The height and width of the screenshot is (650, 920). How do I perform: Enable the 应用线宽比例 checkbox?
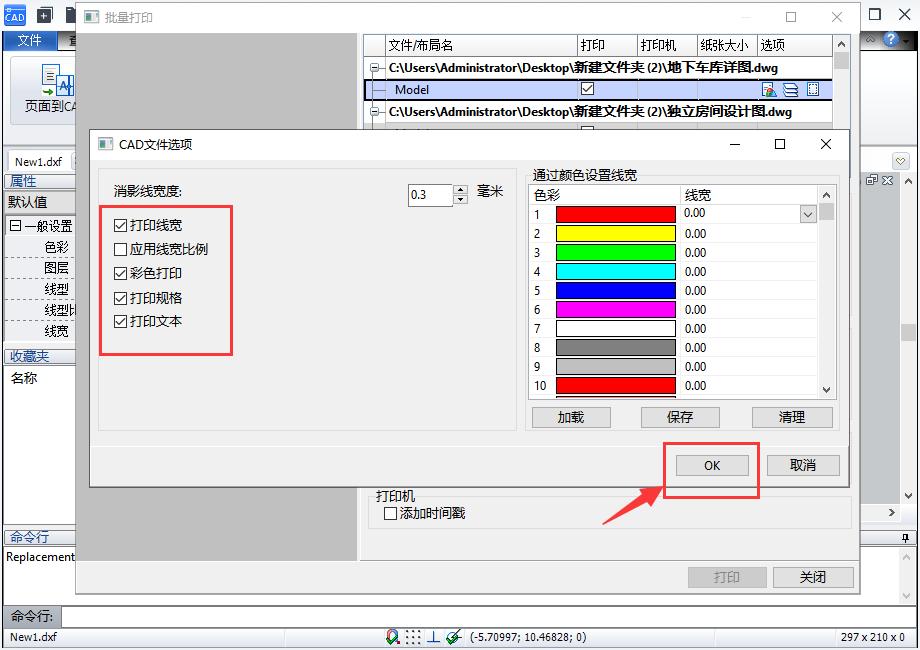(122, 250)
